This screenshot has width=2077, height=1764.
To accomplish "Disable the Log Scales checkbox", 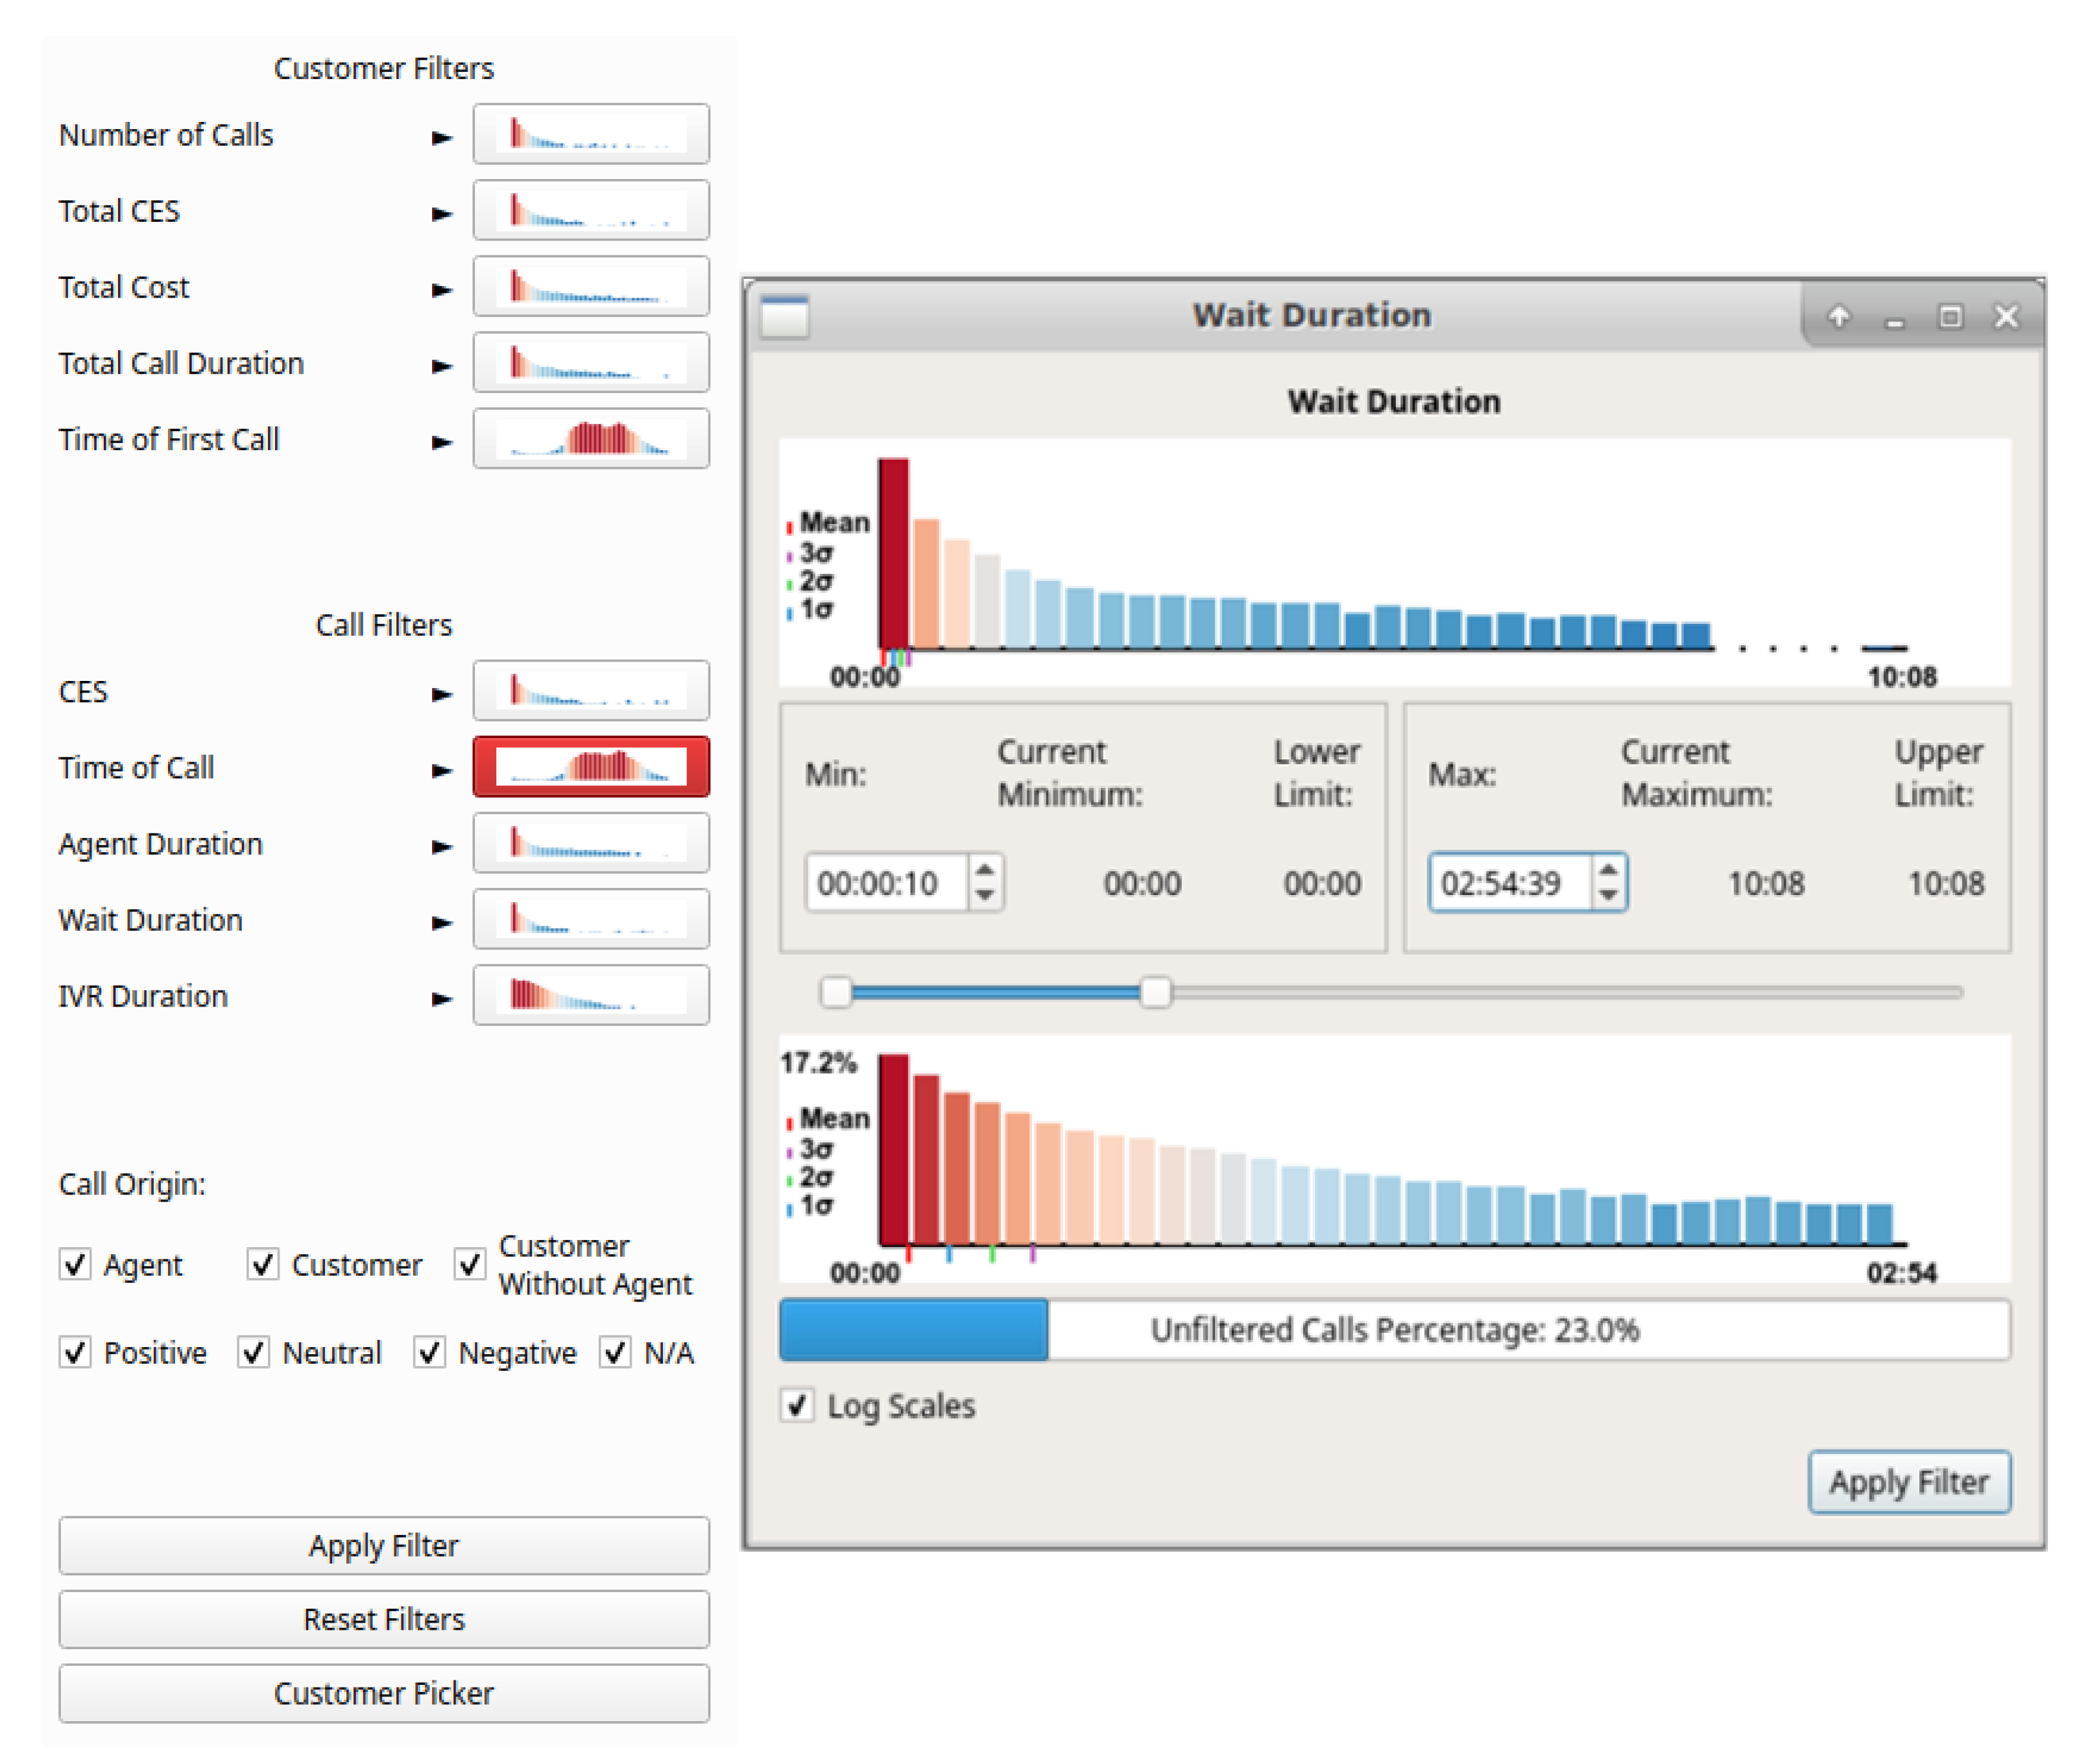I will 796,1405.
